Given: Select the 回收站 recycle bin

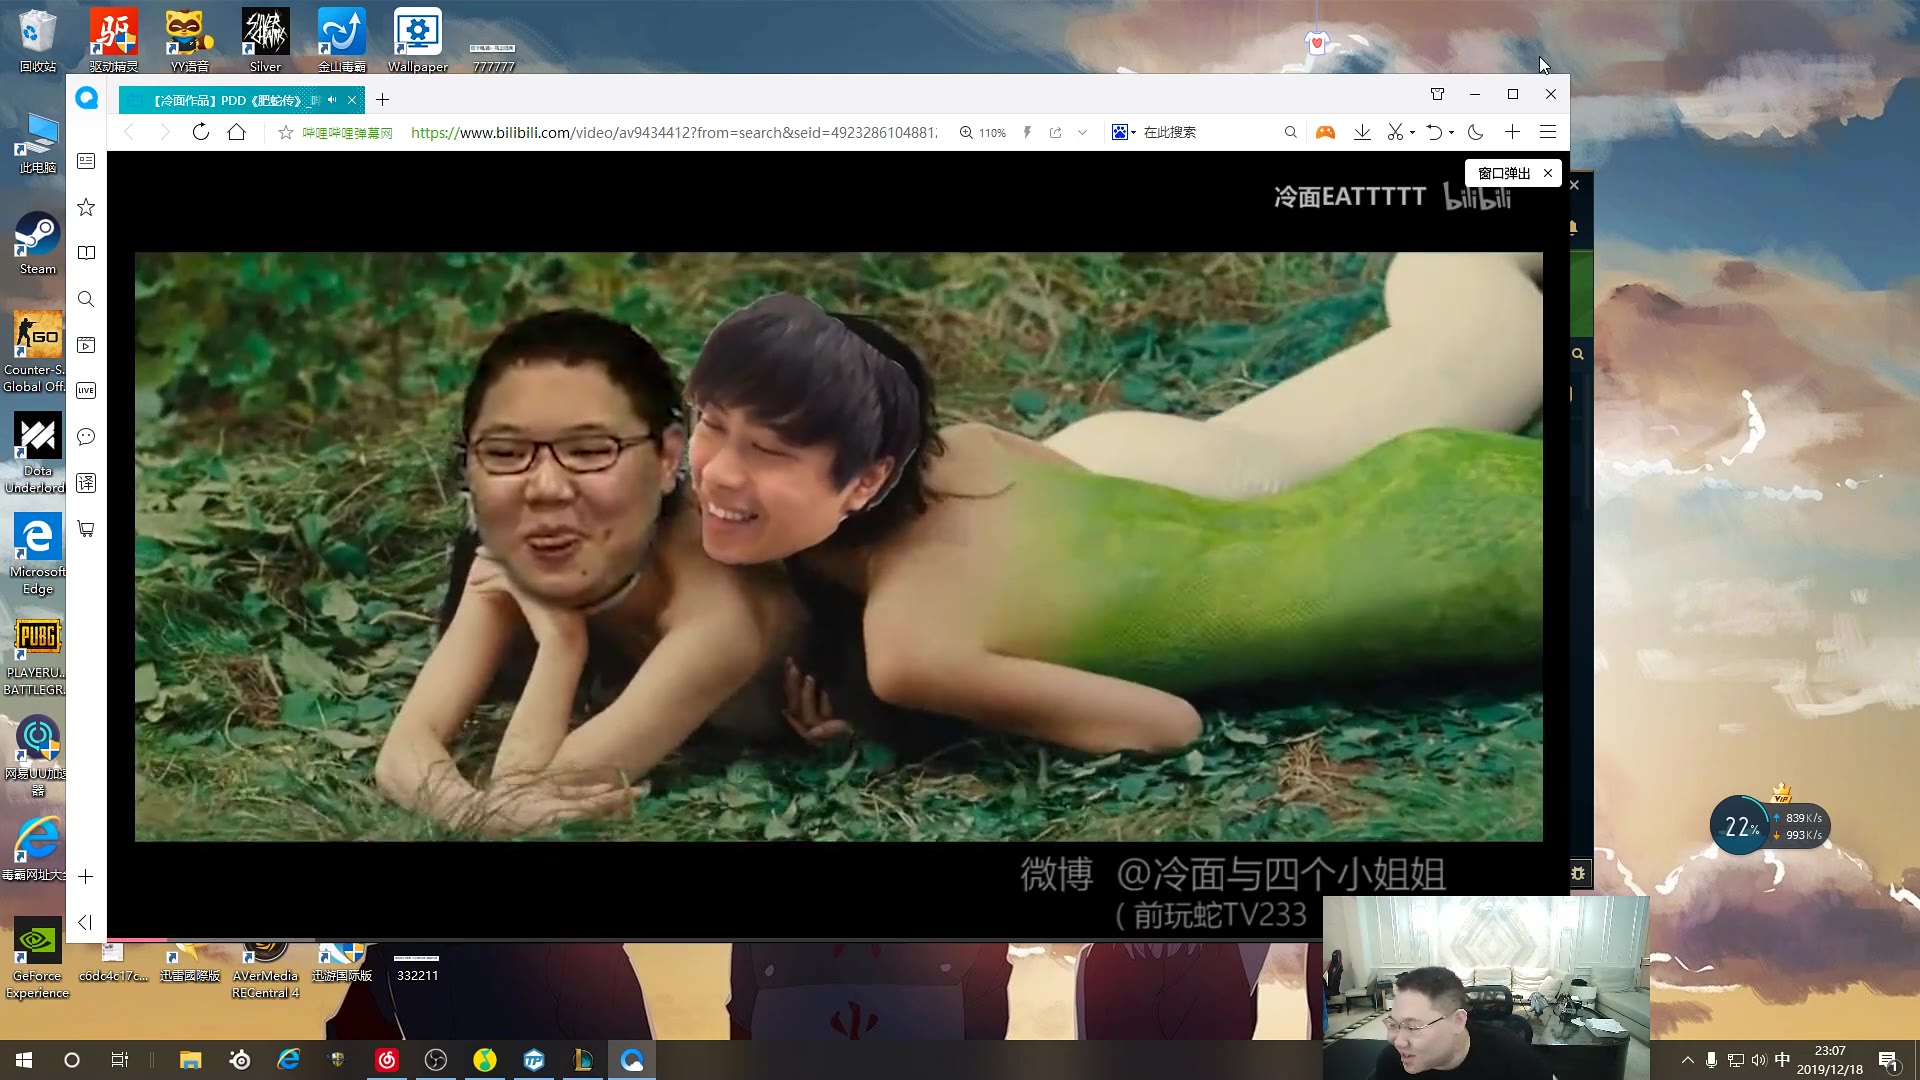Looking at the screenshot, I should pyautogui.click(x=37, y=40).
